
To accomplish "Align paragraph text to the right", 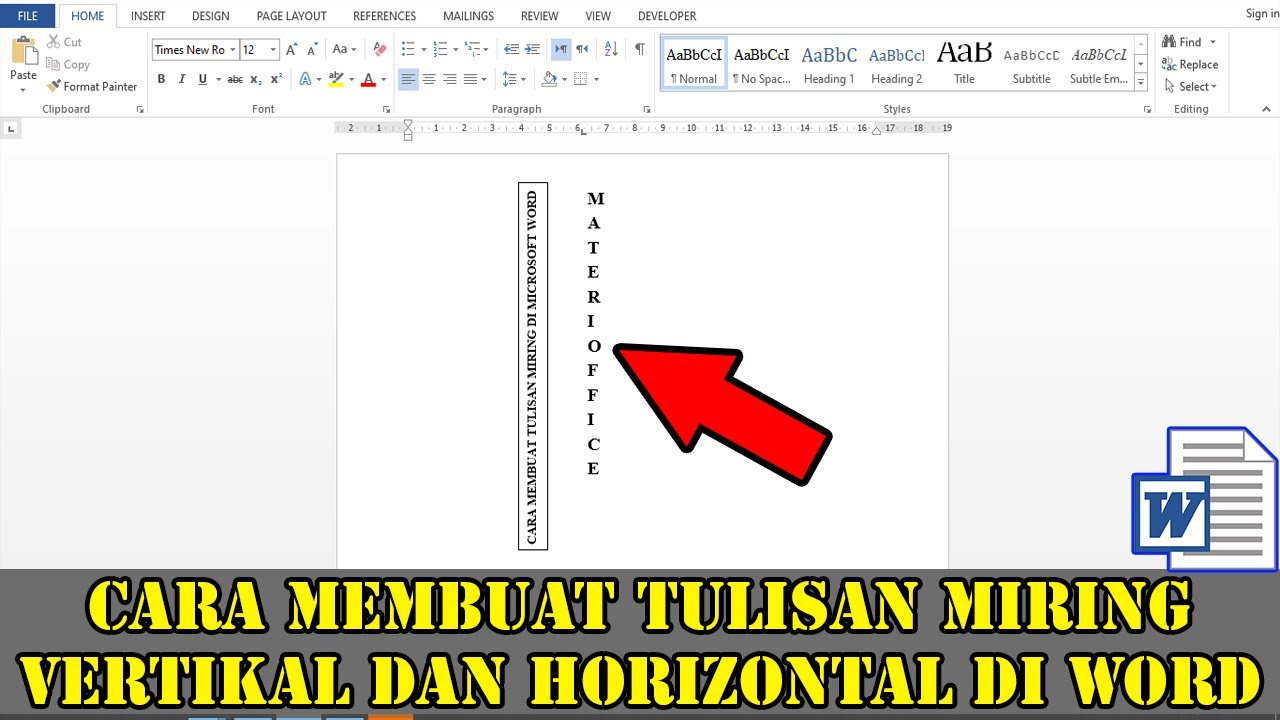I will click(449, 79).
